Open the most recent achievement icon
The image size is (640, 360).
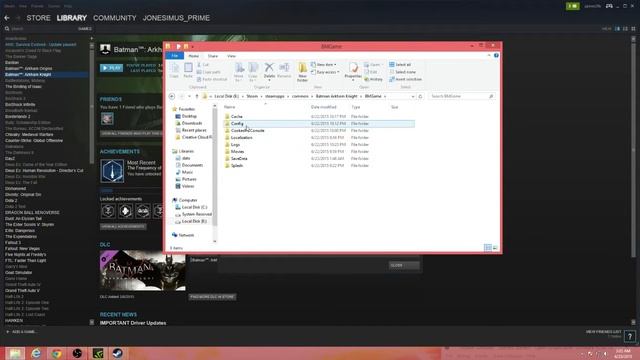[x=112, y=171]
